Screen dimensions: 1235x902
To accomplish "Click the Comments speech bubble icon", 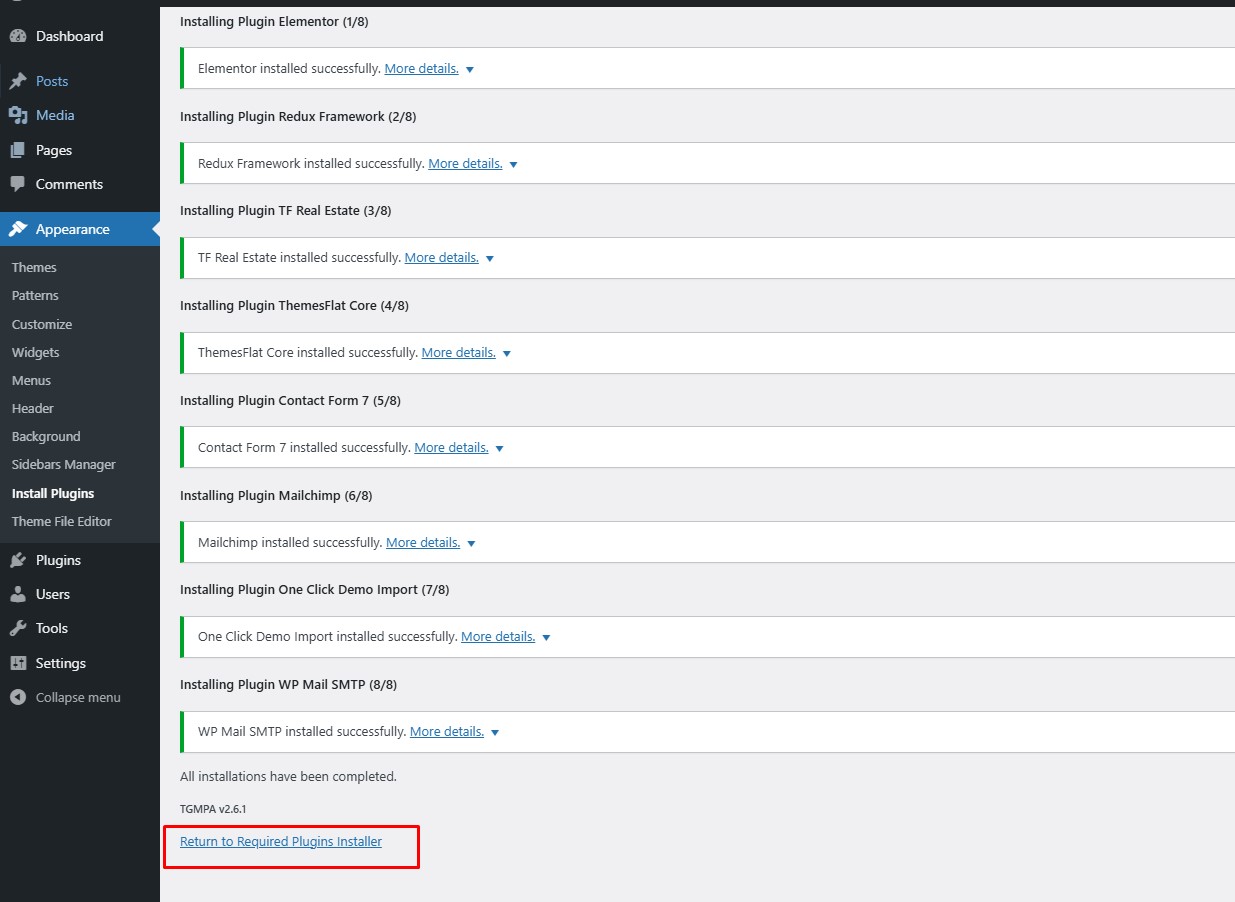I will click(x=18, y=184).
